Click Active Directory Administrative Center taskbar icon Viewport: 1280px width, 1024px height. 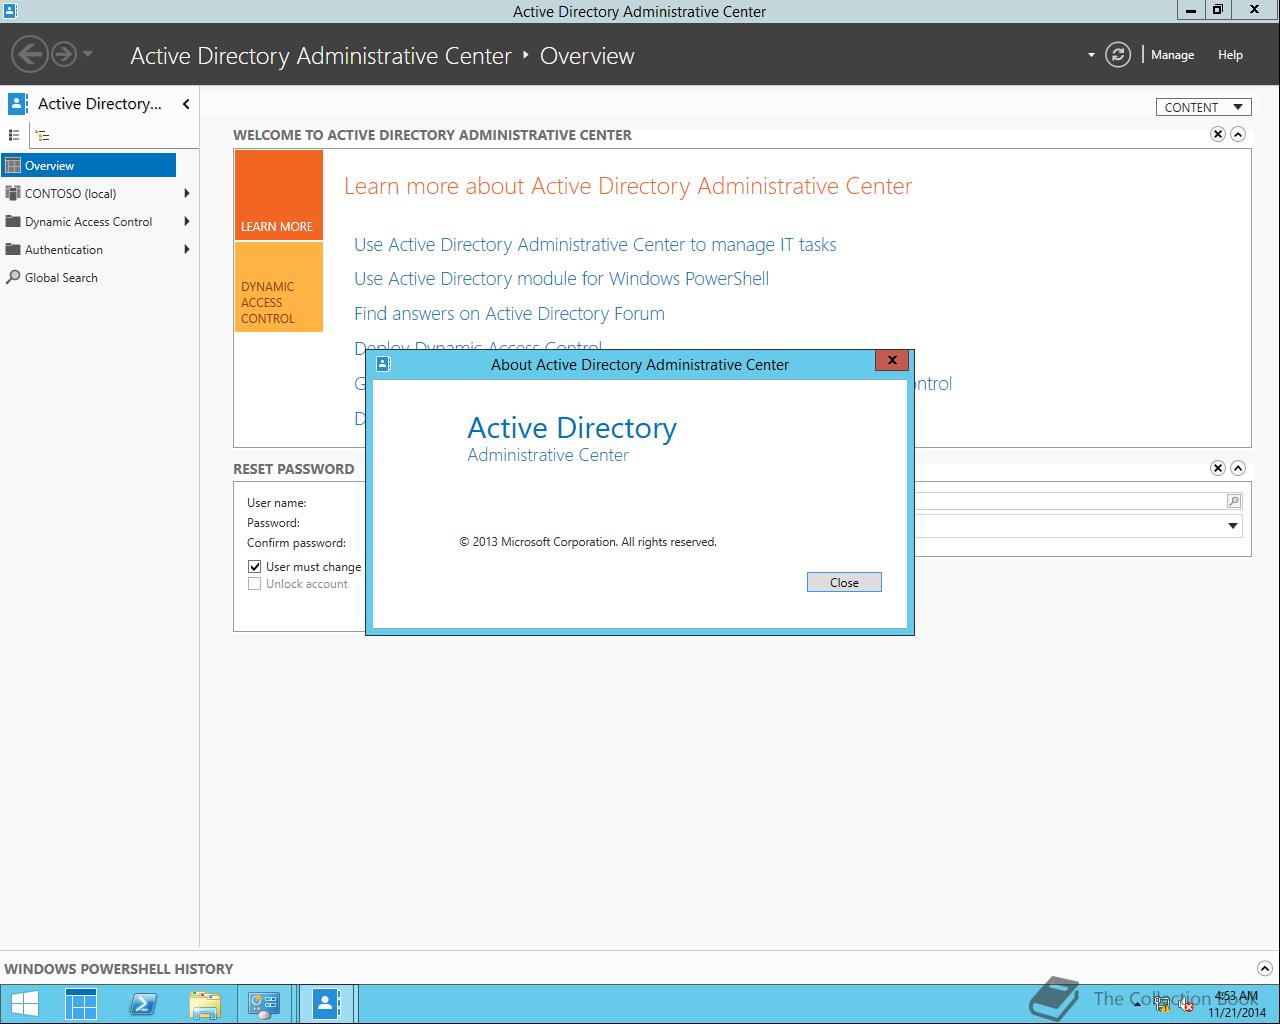point(326,1004)
